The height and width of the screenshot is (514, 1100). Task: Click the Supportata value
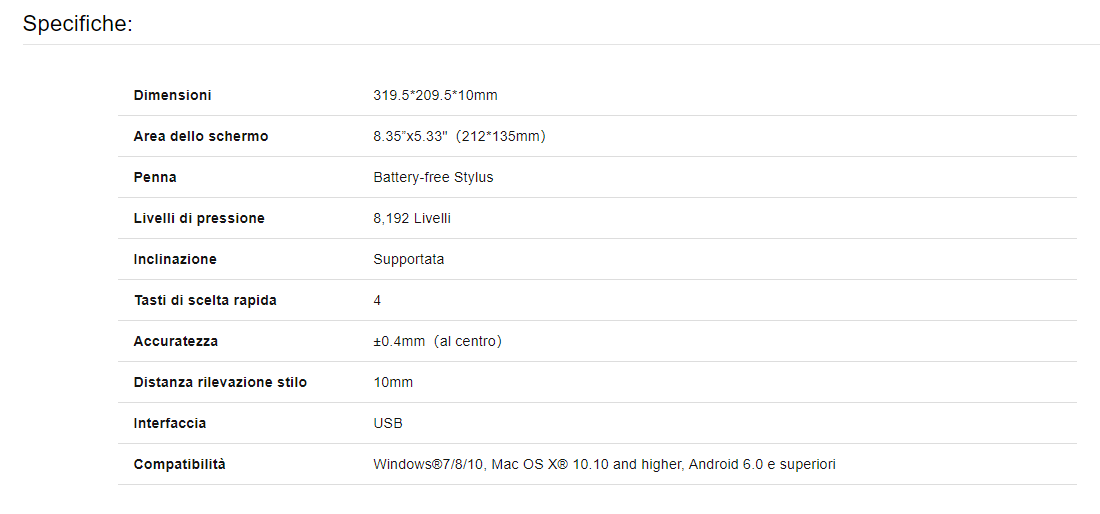click(x=409, y=259)
